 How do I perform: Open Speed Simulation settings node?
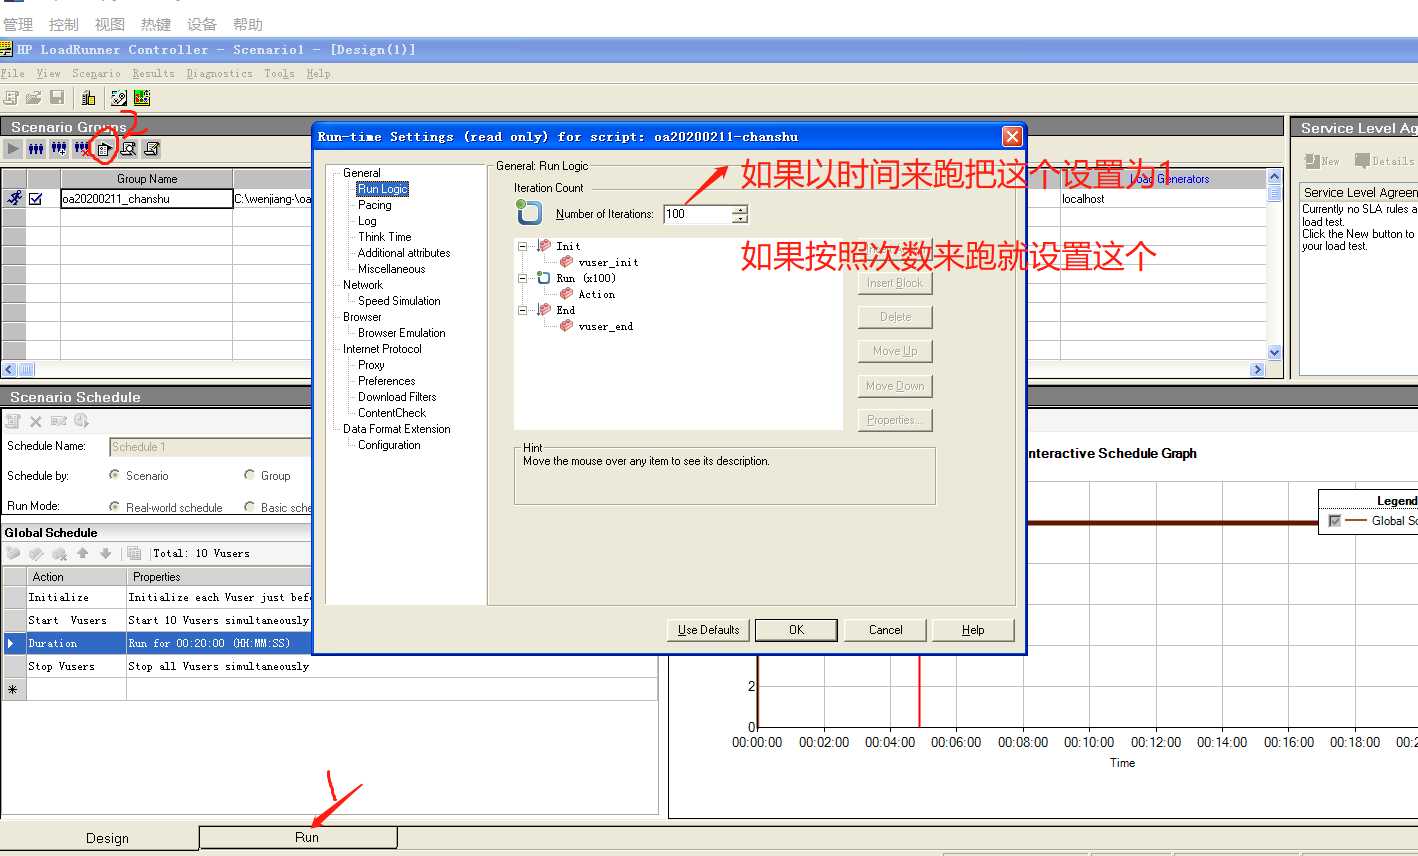(399, 301)
